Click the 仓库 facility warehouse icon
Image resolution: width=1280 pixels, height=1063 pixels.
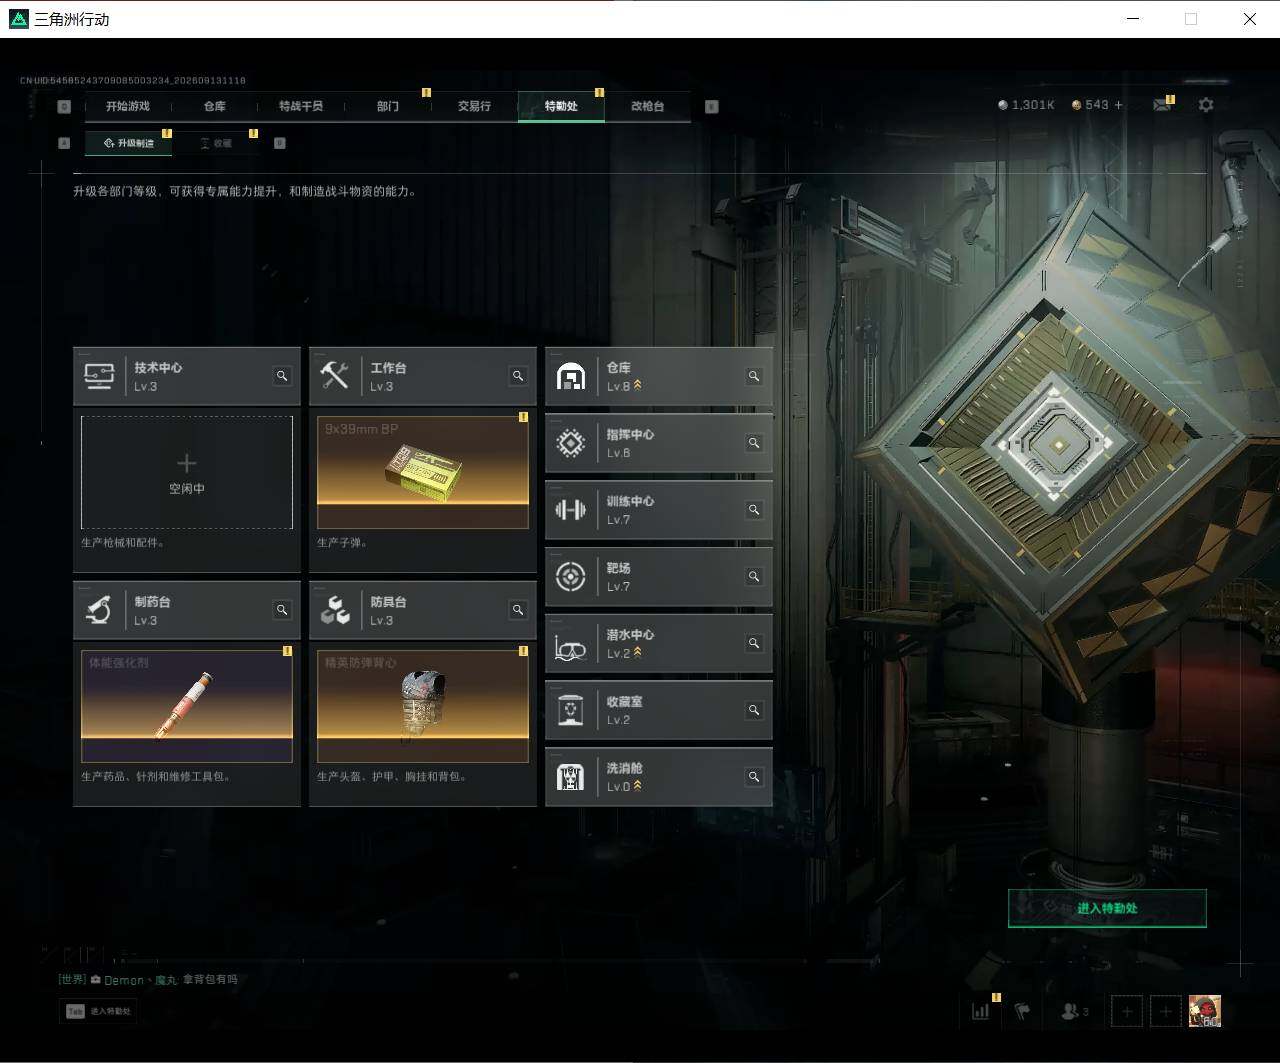tap(570, 376)
